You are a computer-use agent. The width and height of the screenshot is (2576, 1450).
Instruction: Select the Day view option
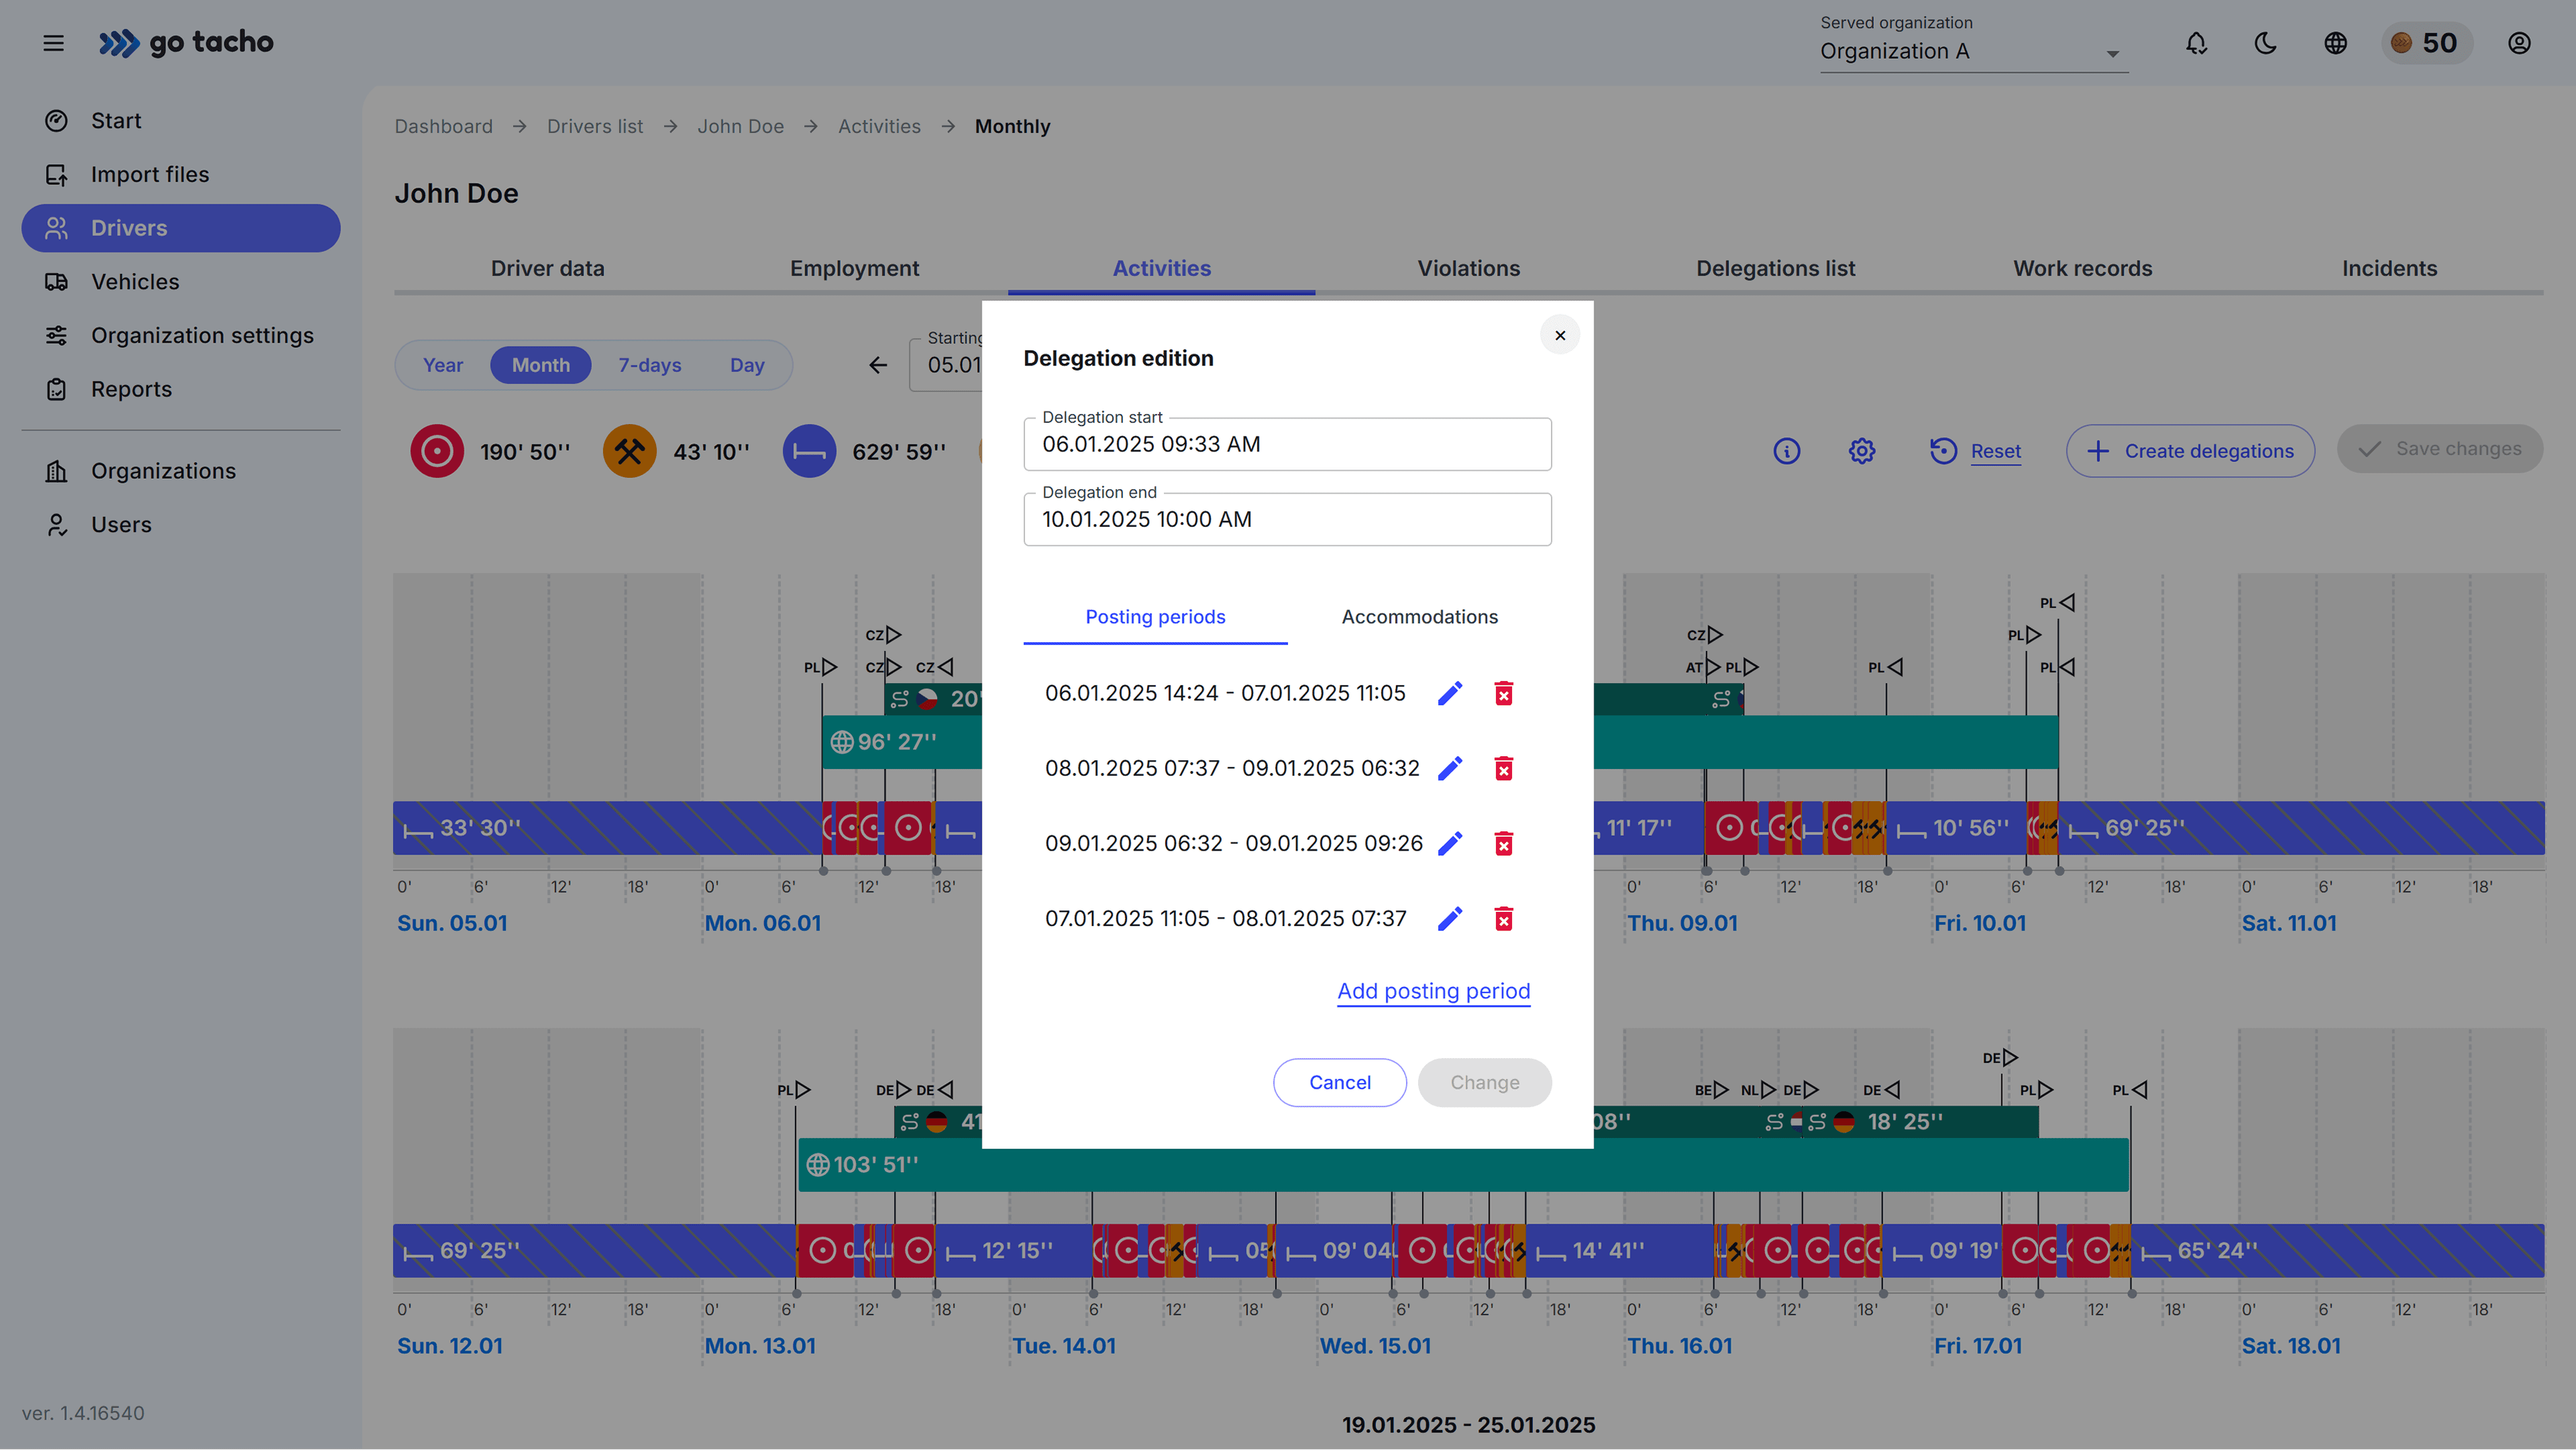click(747, 365)
